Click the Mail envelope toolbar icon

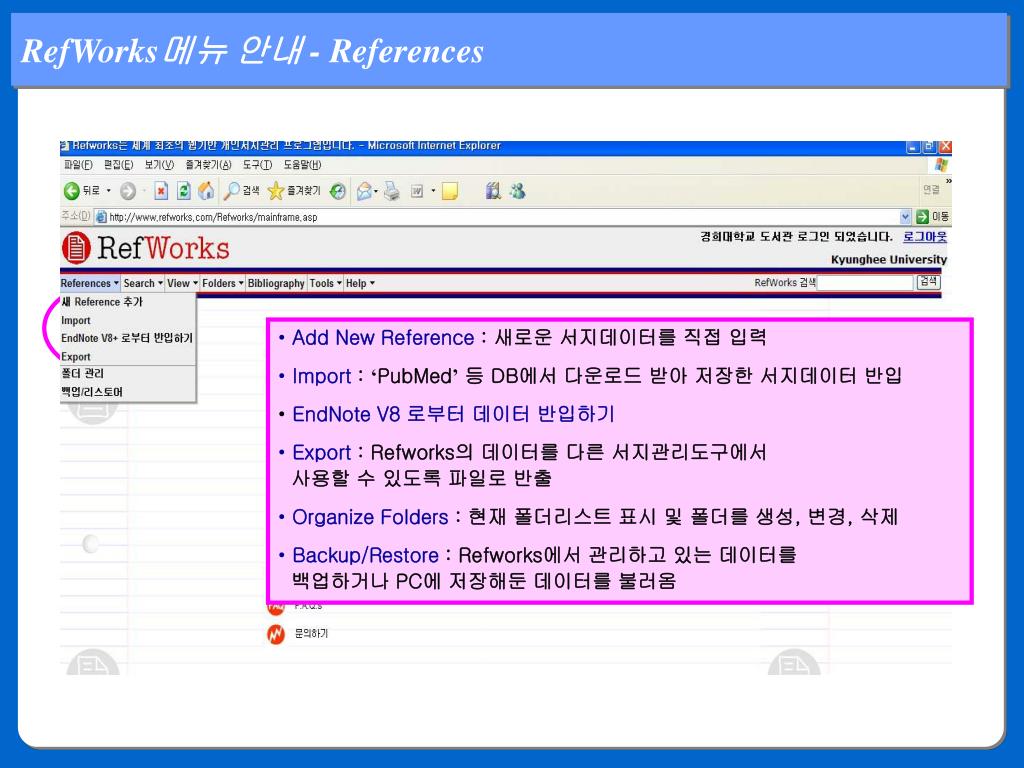click(364, 191)
